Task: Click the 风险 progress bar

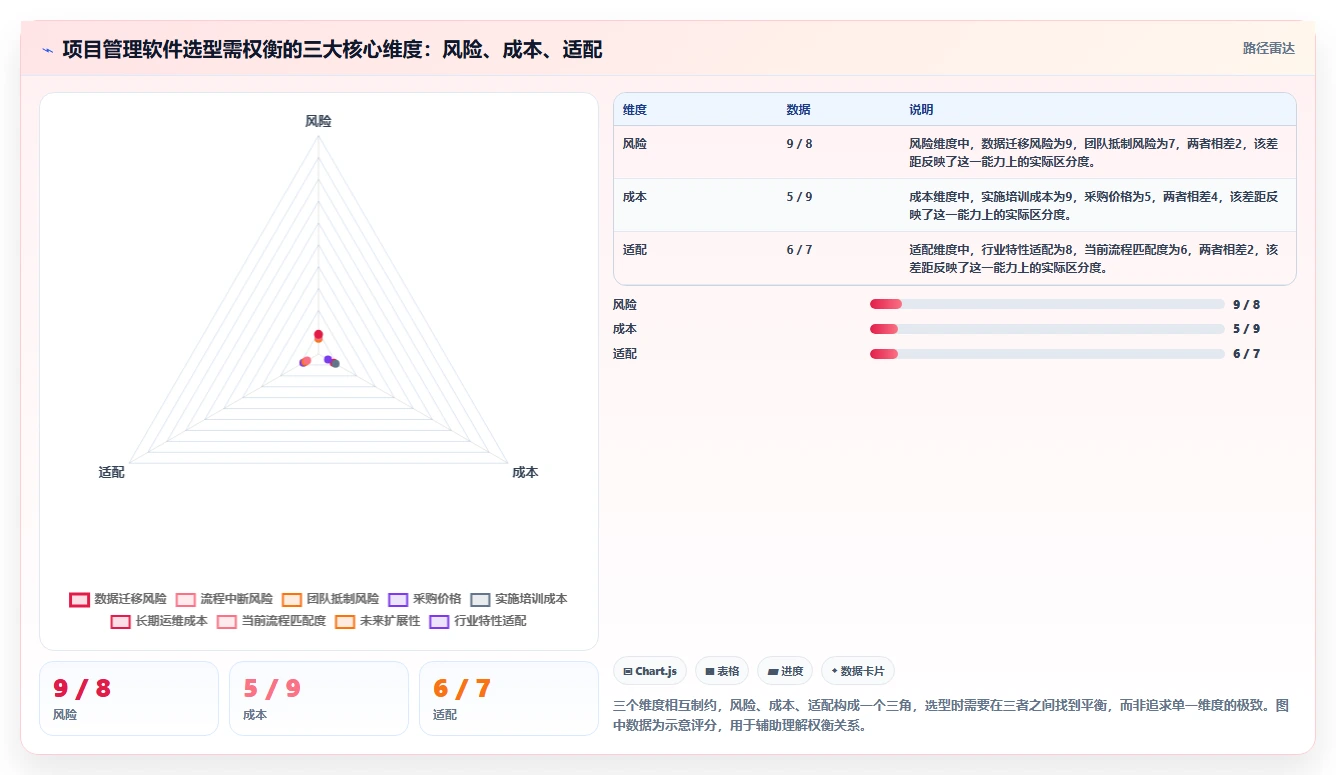Action: (x=1047, y=304)
